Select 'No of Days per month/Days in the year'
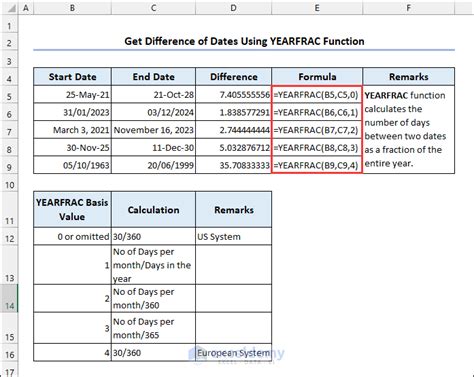This screenshot has width=474, height=377. [153, 265]
